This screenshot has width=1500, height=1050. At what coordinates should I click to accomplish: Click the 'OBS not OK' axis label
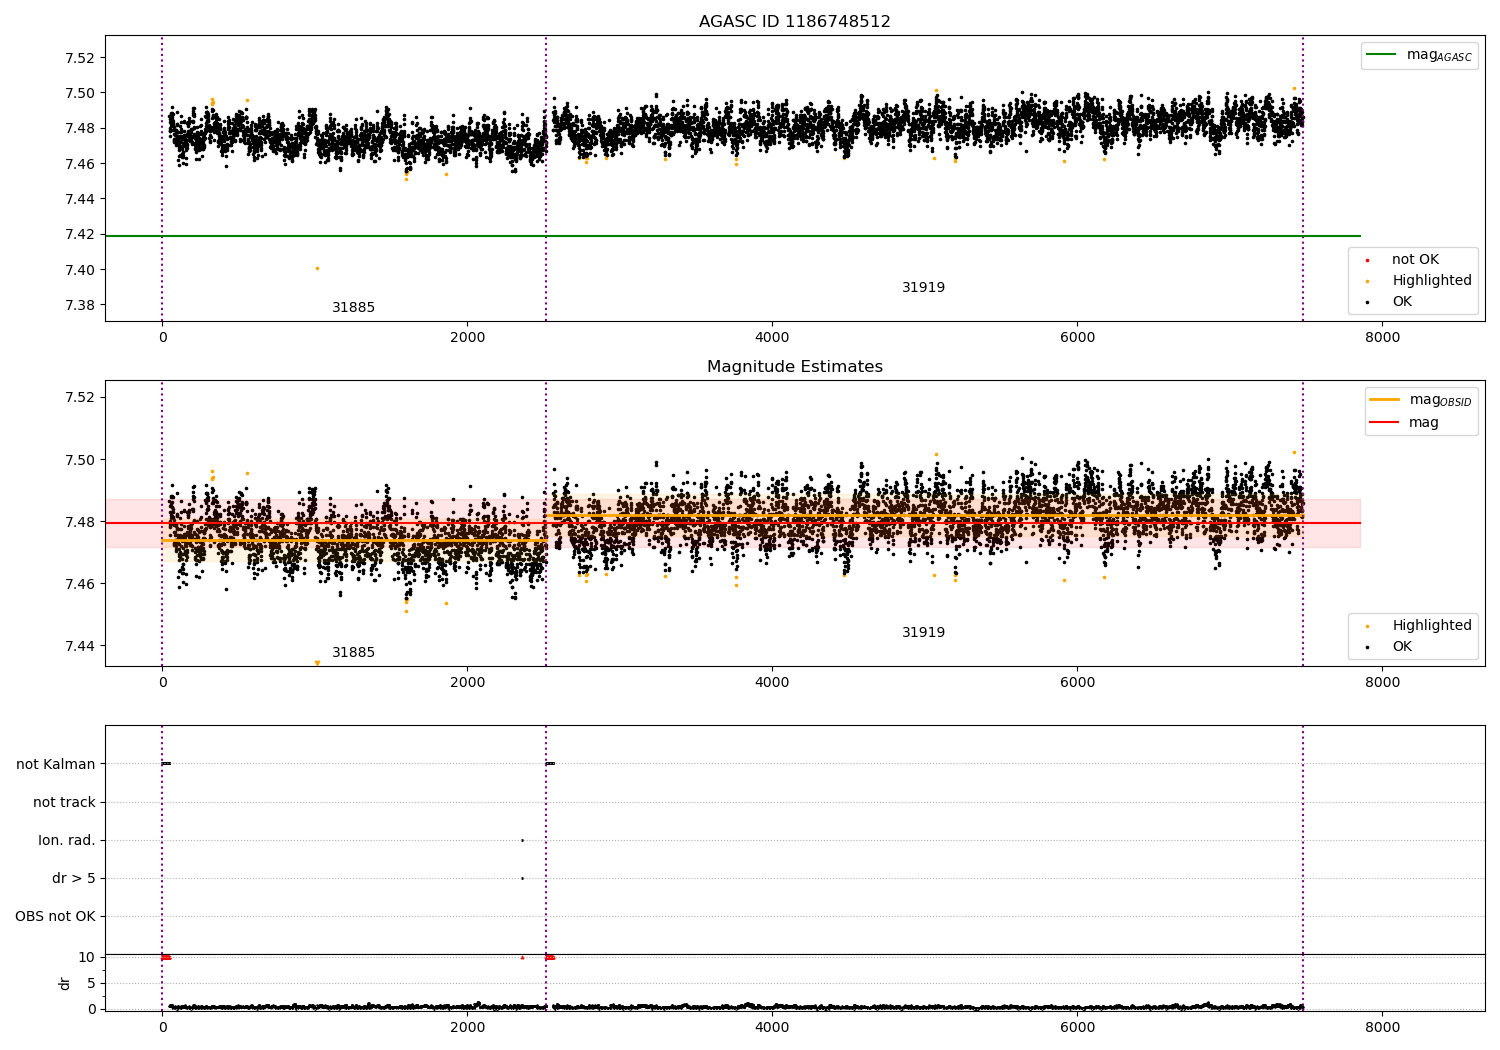coord(55,917)
